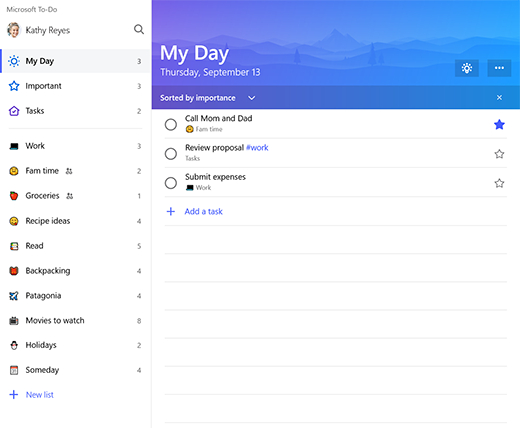Open the Read list
This screenshot has width=520, height=428.
coord(76,246)
